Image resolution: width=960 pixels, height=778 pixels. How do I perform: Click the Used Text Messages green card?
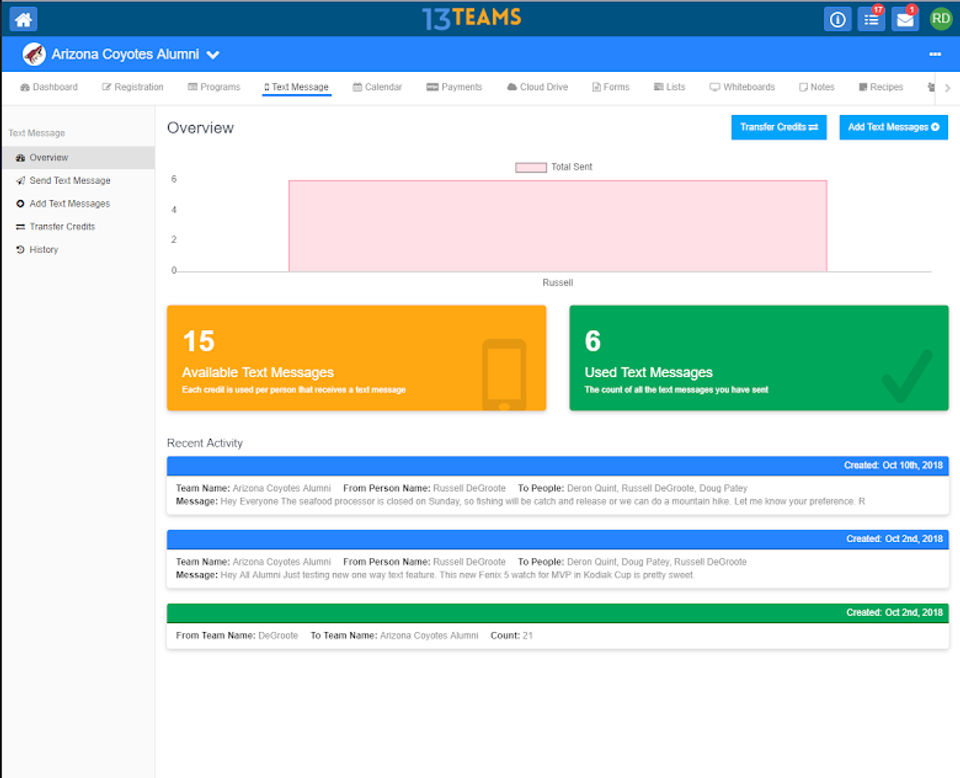coord(759,358)
